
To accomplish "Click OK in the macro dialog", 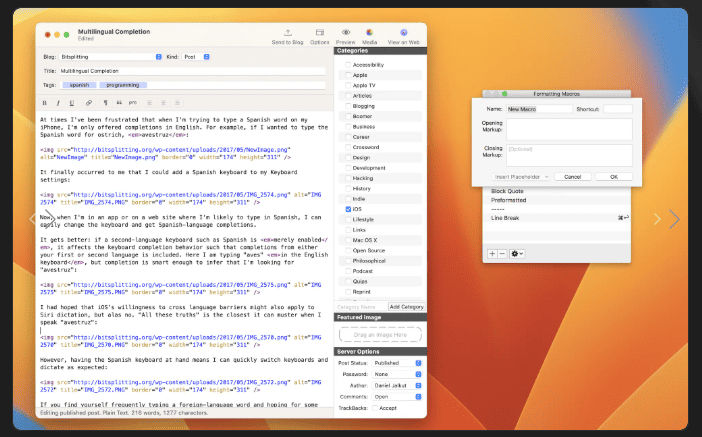I will 614,177.
